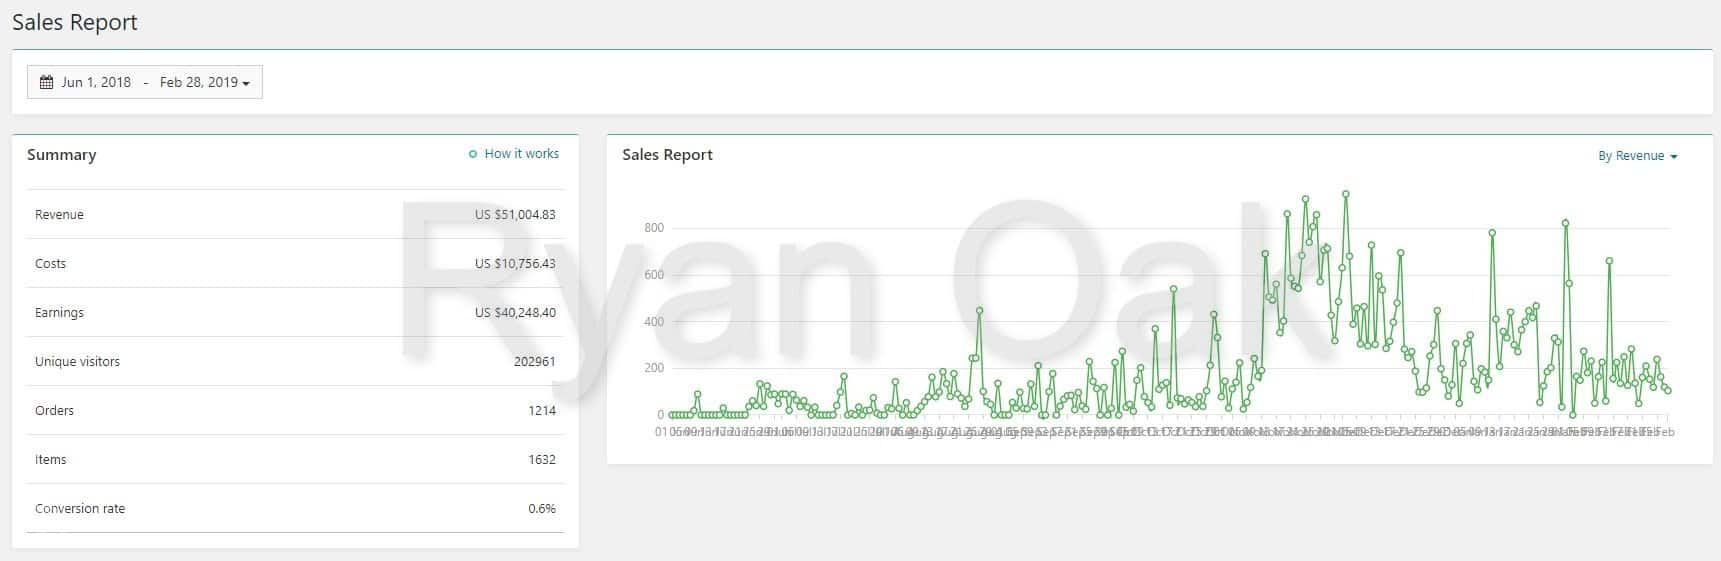Click the Summary panel heading

point(62,155)
